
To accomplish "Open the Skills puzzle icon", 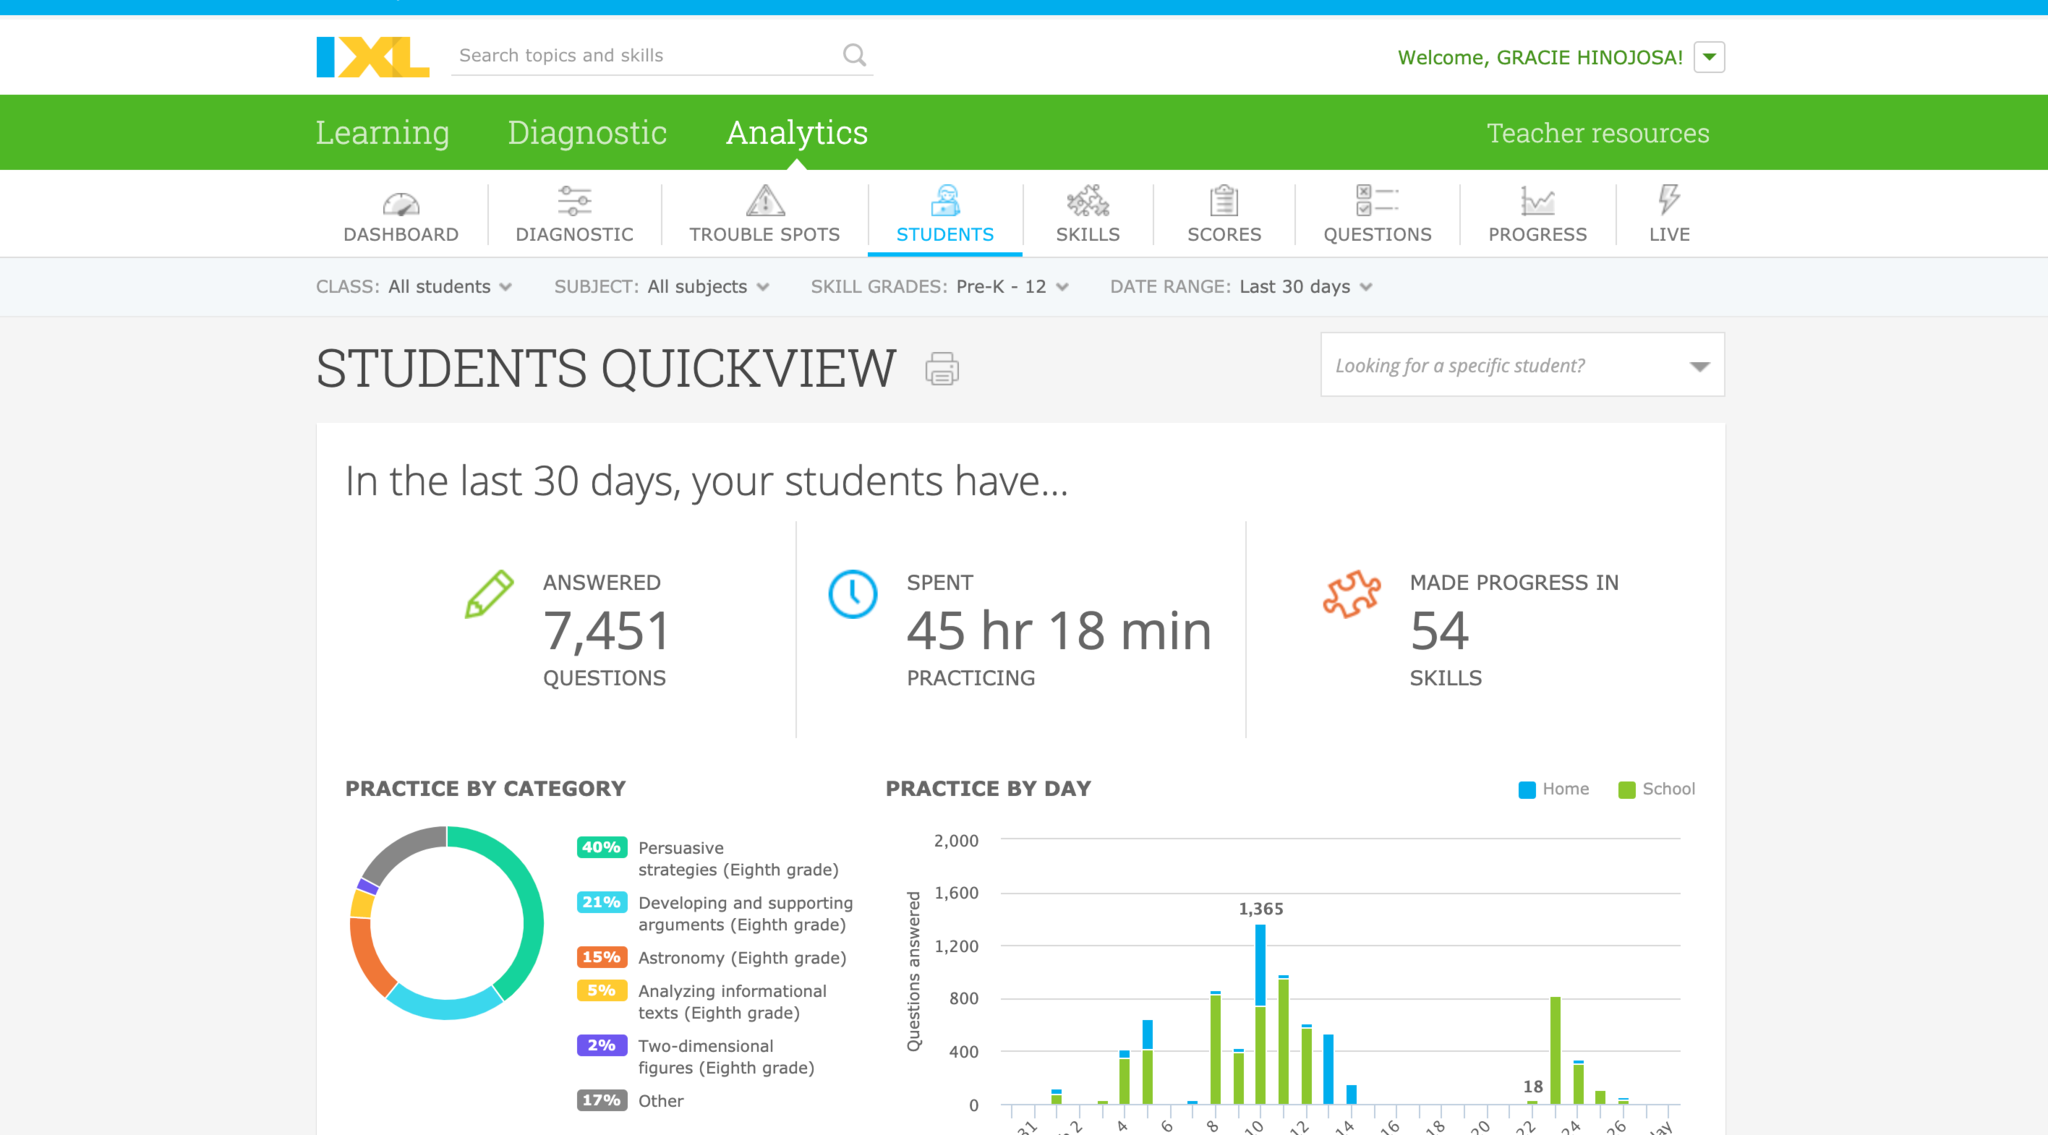I will click(x=1088, y=201).
